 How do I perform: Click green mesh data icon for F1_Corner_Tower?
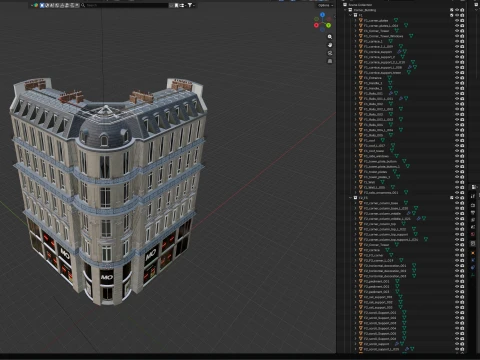tap(396, 31)
